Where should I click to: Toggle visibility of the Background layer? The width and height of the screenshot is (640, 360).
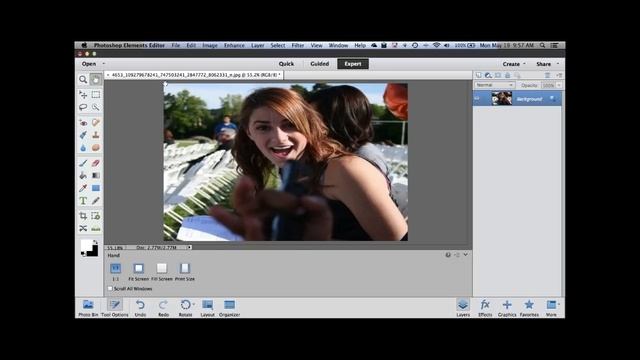477,99
